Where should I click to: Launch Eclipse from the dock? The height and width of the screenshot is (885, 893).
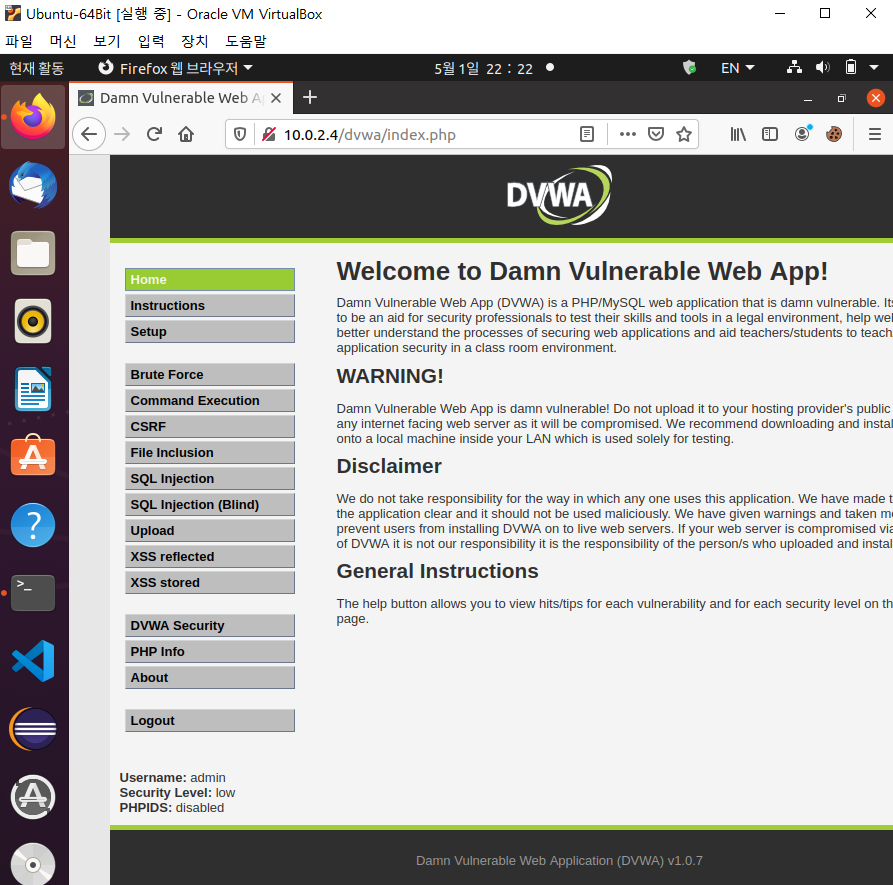pos(33,729)
